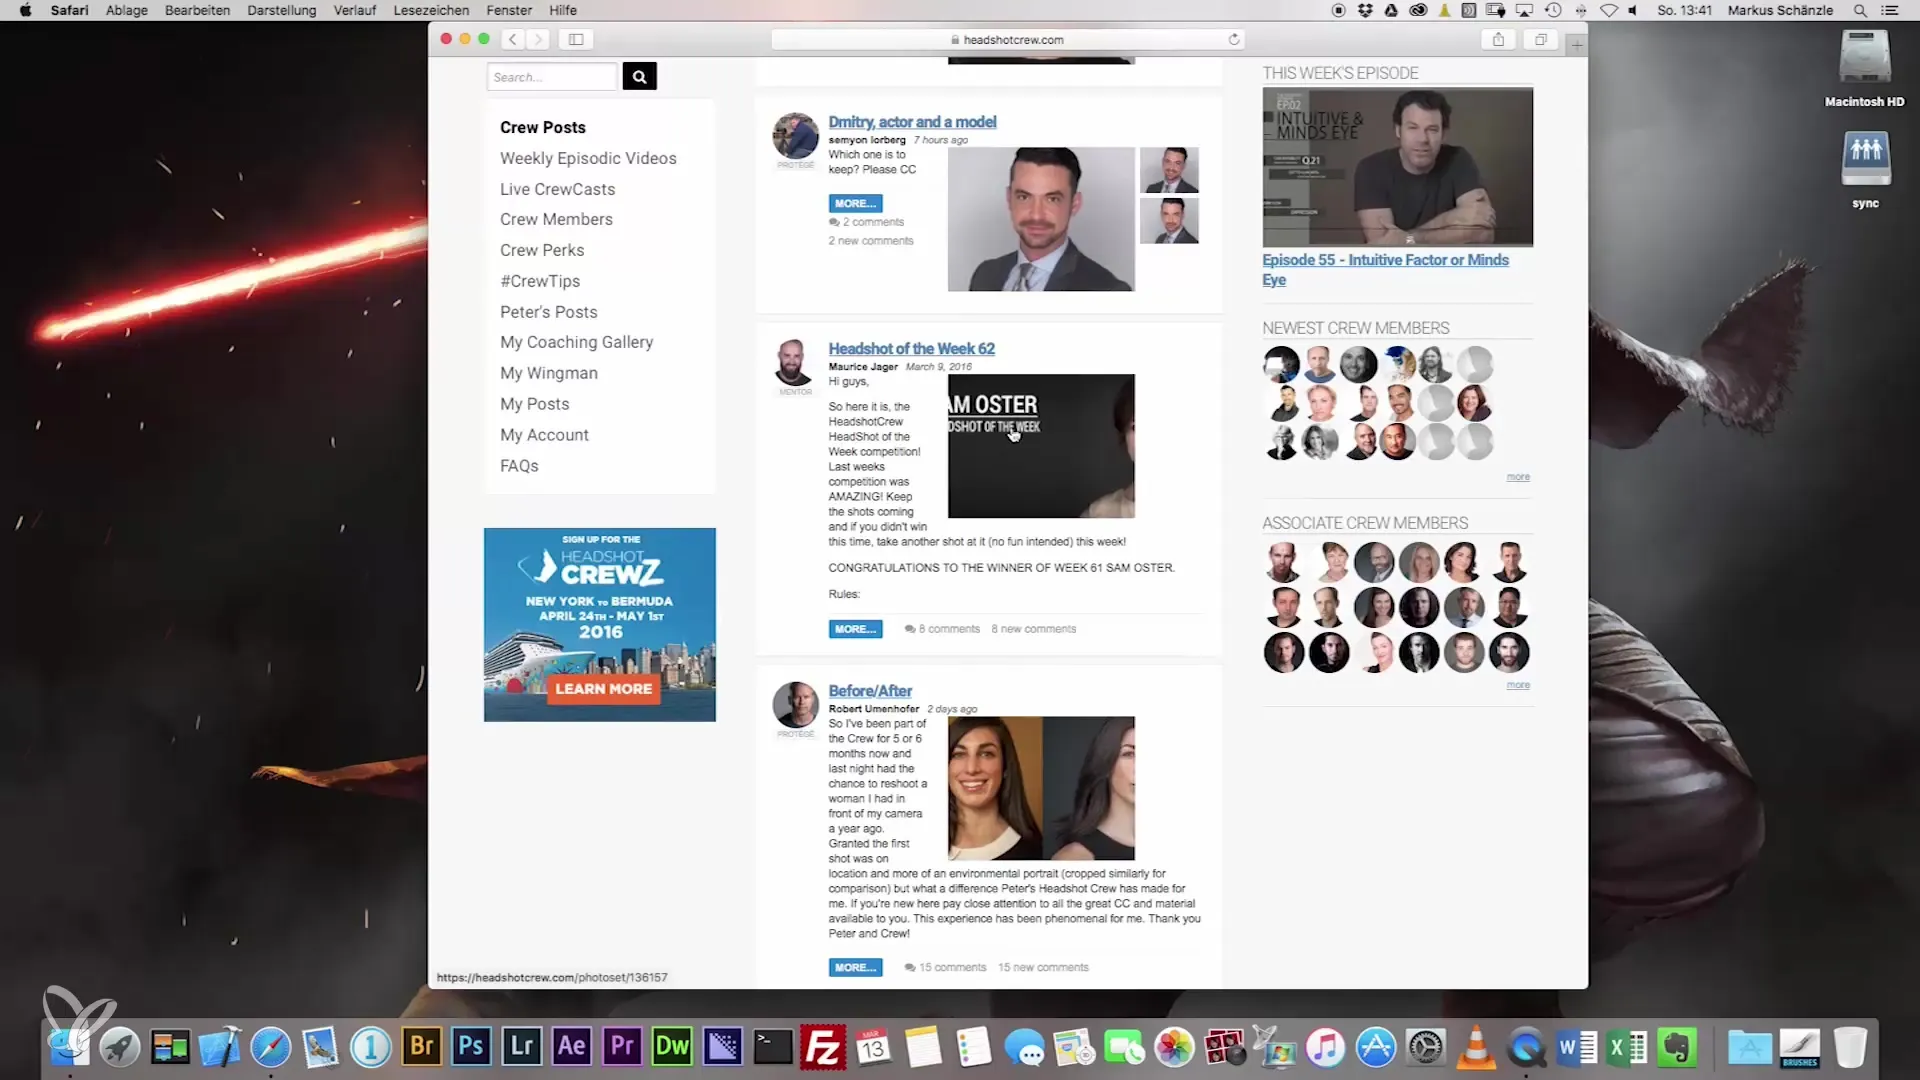This screenshot has height=1080, width=1920.
Task: Add a new tab with the plus button
Action: pyautogui.click(x=1577, y=45)
